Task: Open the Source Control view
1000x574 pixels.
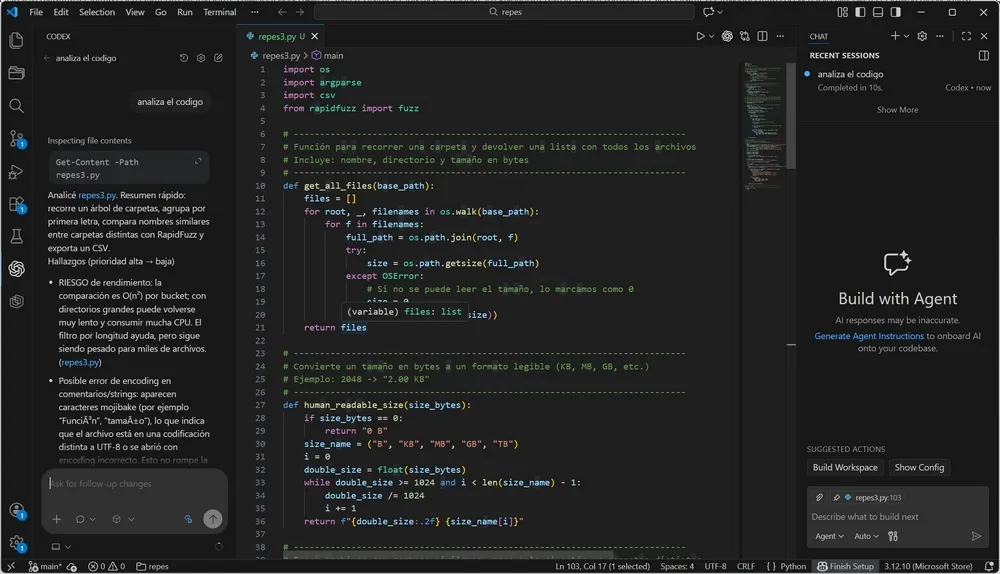Action: [x=17, y=138]
